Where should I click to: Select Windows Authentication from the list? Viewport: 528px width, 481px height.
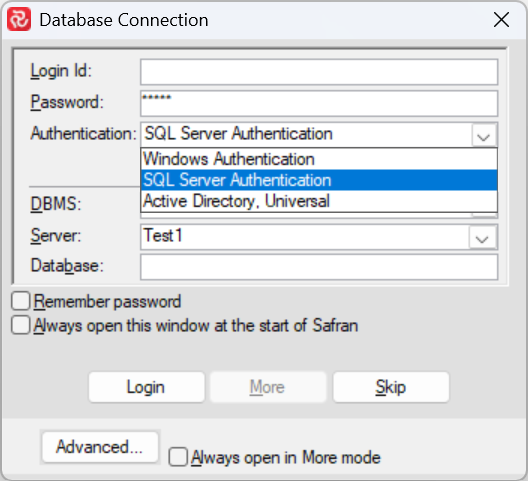click(319, 159)
